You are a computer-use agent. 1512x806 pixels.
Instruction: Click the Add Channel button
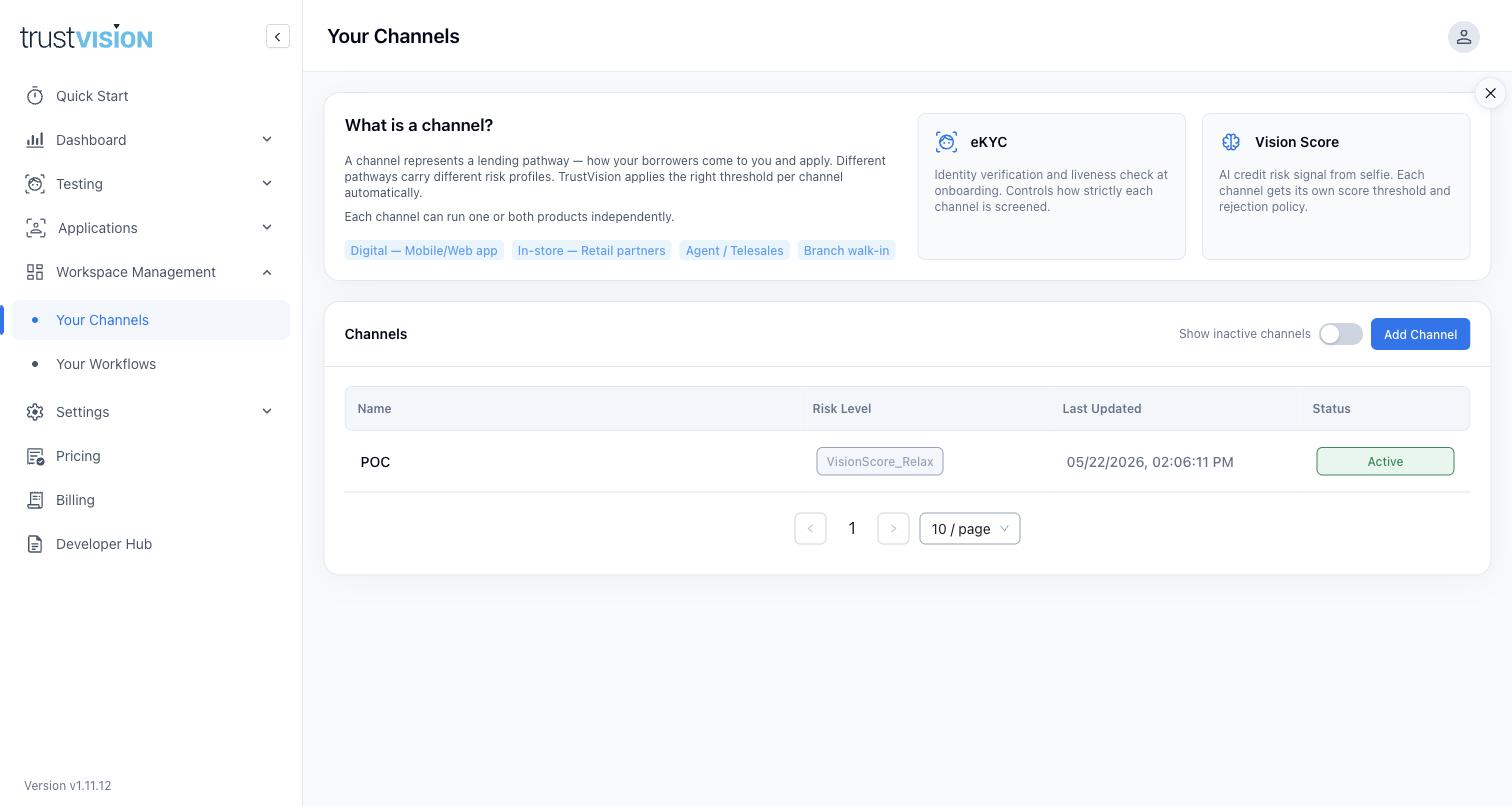(1420, 334)
